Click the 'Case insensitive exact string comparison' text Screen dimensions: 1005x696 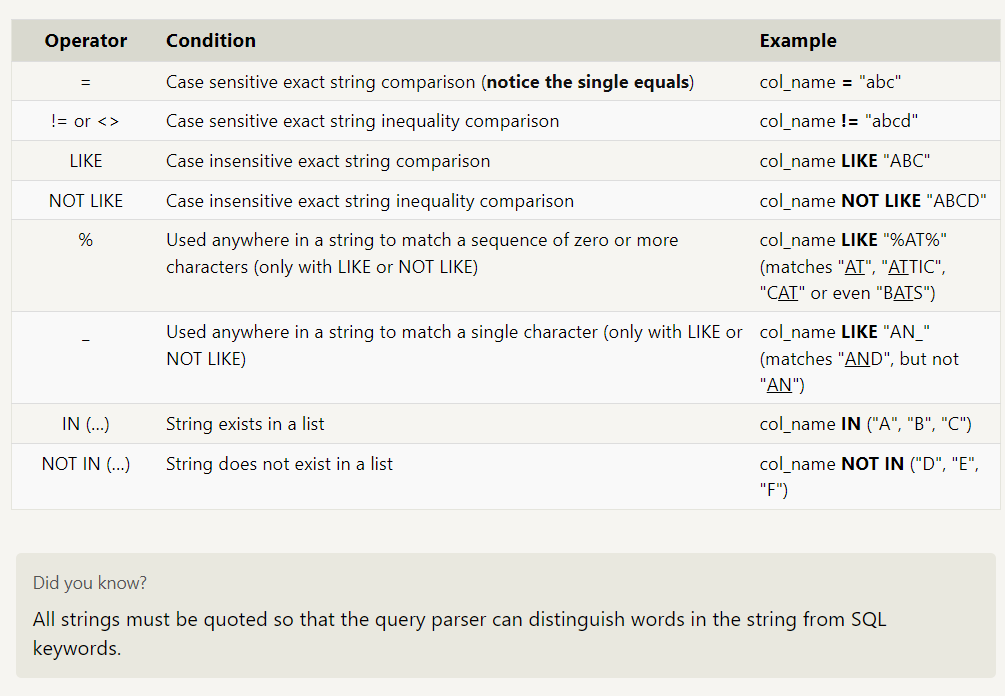coord(328,161)
